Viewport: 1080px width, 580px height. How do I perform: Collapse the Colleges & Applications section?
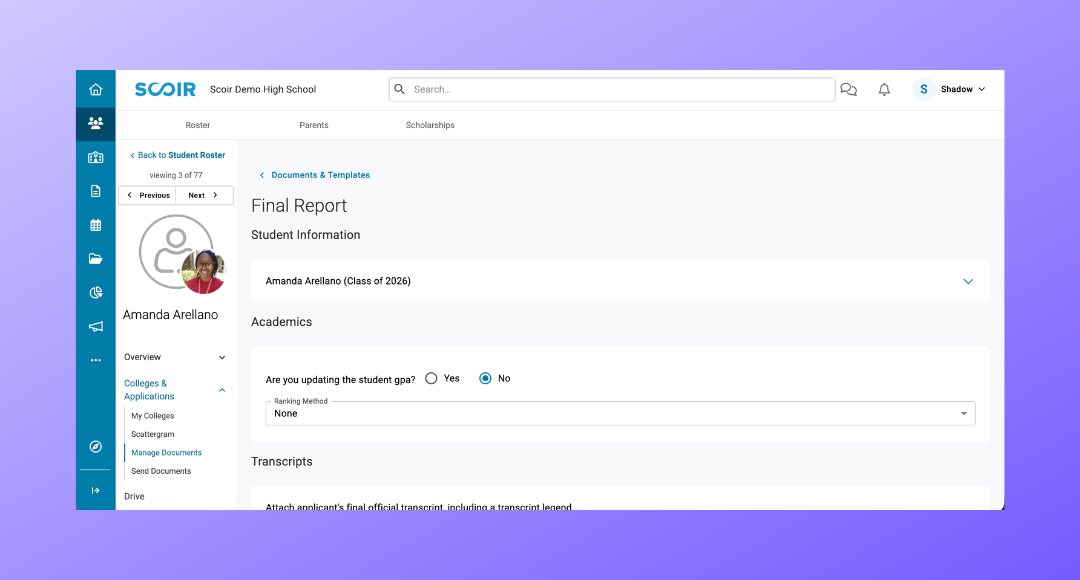click(221, 390)
